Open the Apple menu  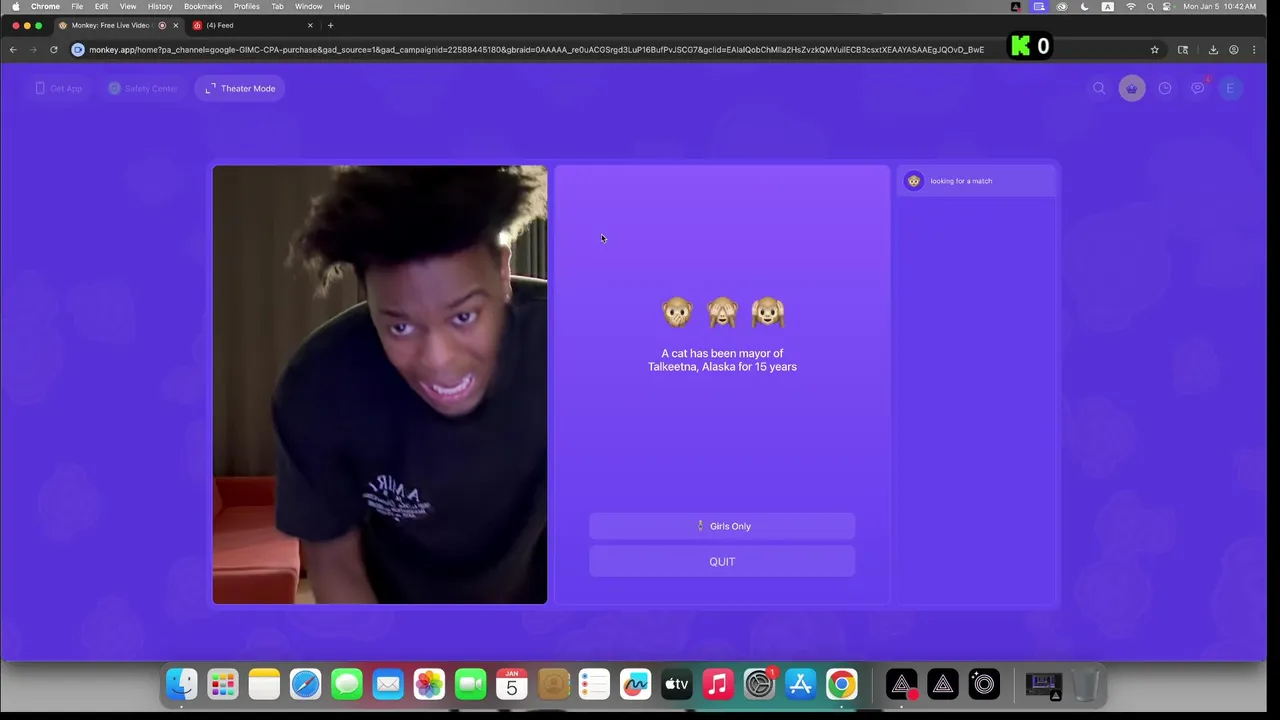tap(15, 6)
